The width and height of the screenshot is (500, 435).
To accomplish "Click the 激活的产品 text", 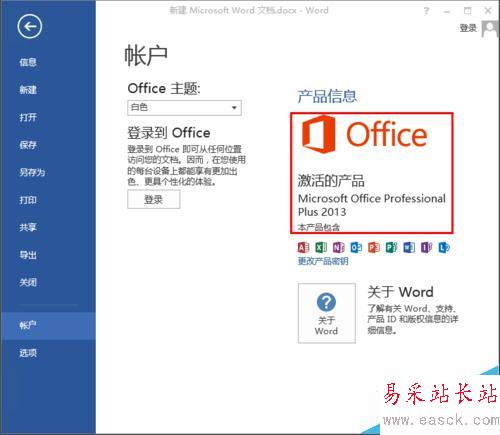I will tap(331, 181).
